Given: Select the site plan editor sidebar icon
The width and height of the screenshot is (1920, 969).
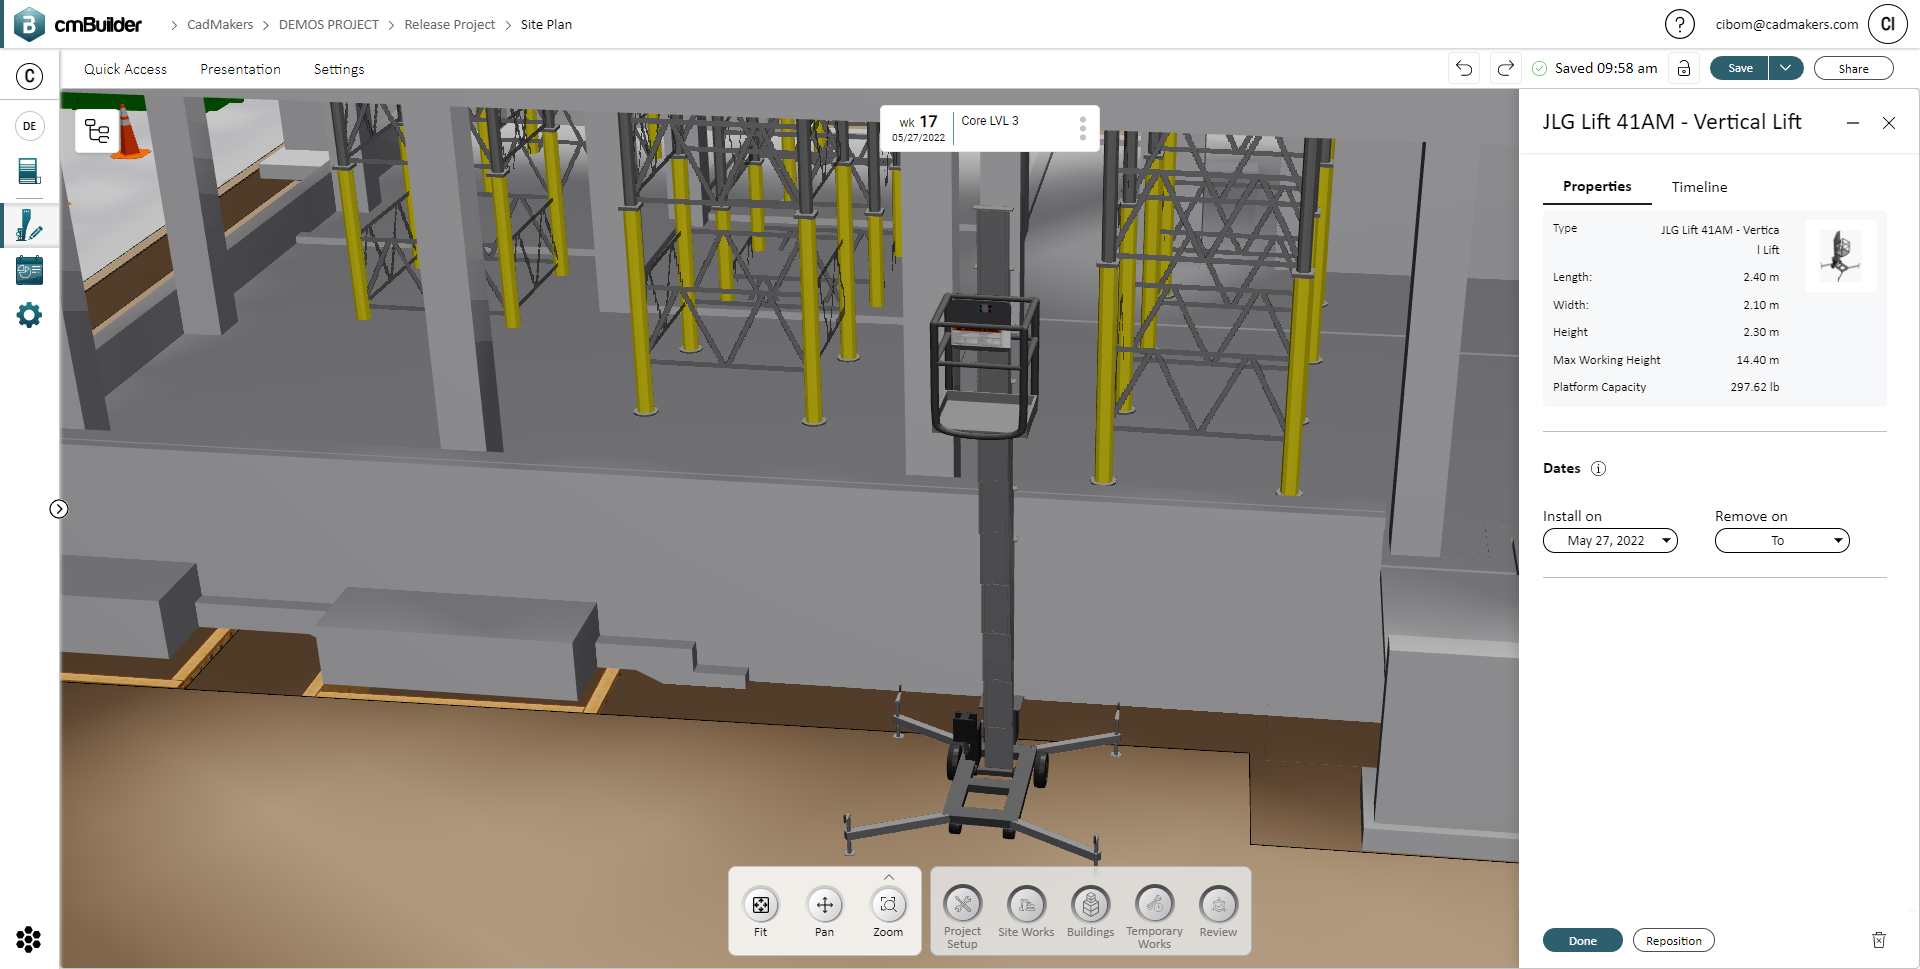Looking at the screenshot, I should [x=30, y=225].
